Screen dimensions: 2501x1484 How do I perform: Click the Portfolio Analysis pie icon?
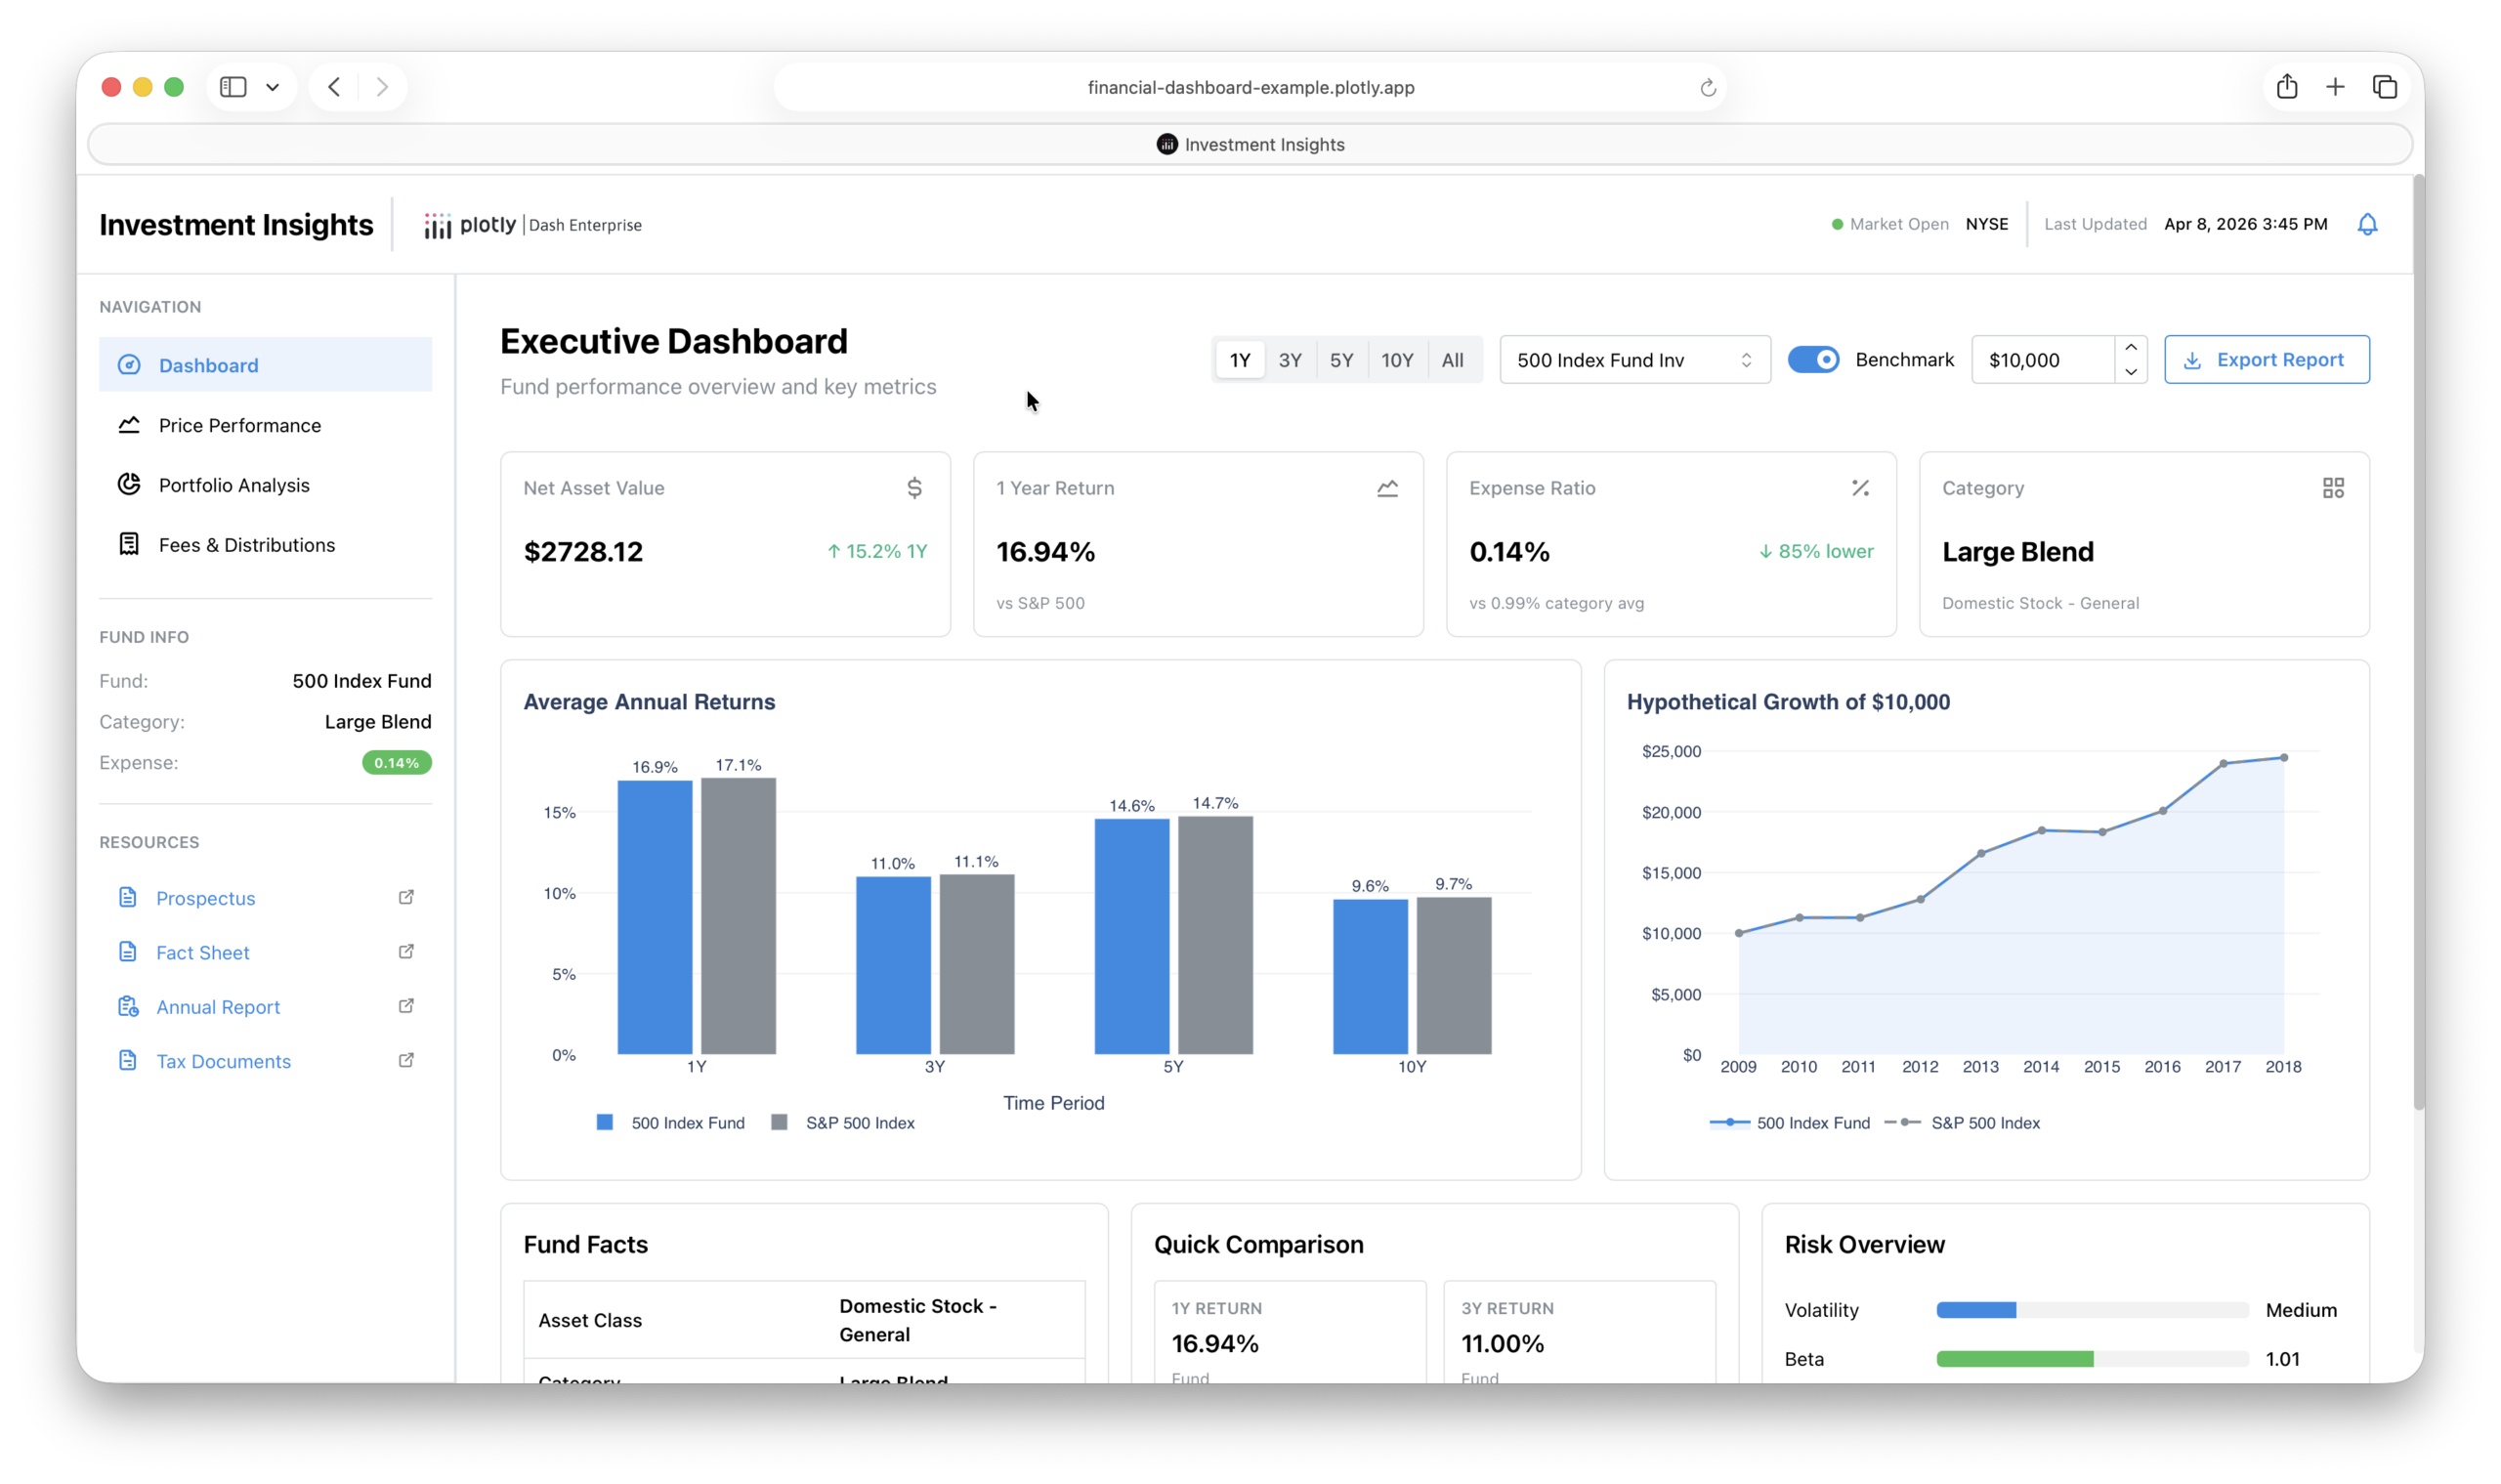(129, 484)
